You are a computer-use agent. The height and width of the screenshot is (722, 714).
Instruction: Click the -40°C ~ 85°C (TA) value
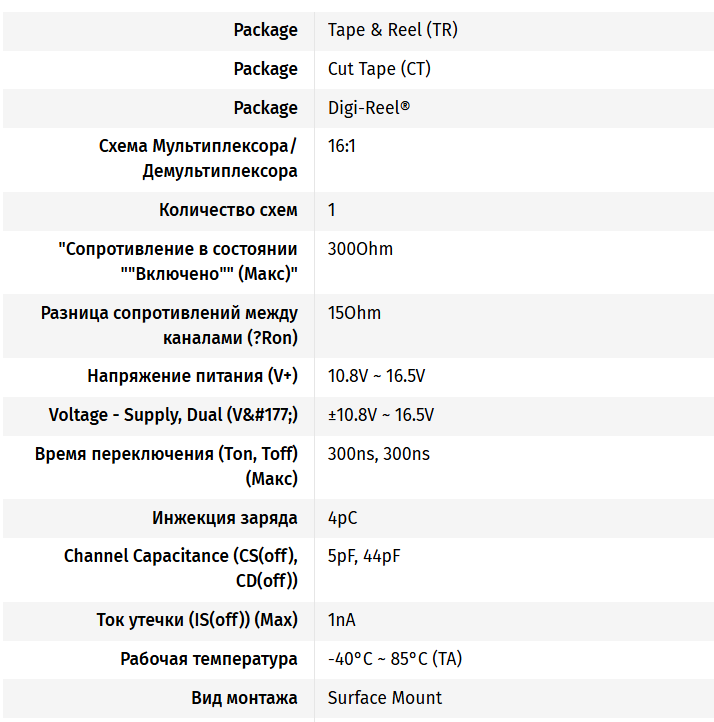395,659
